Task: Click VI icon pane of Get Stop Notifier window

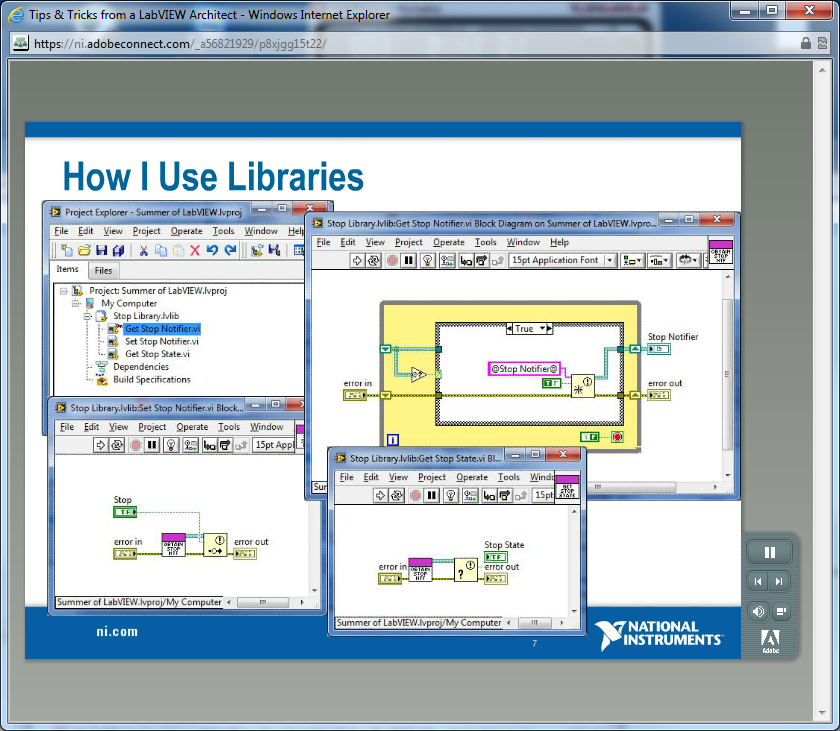Action: (x=721, y=252)
